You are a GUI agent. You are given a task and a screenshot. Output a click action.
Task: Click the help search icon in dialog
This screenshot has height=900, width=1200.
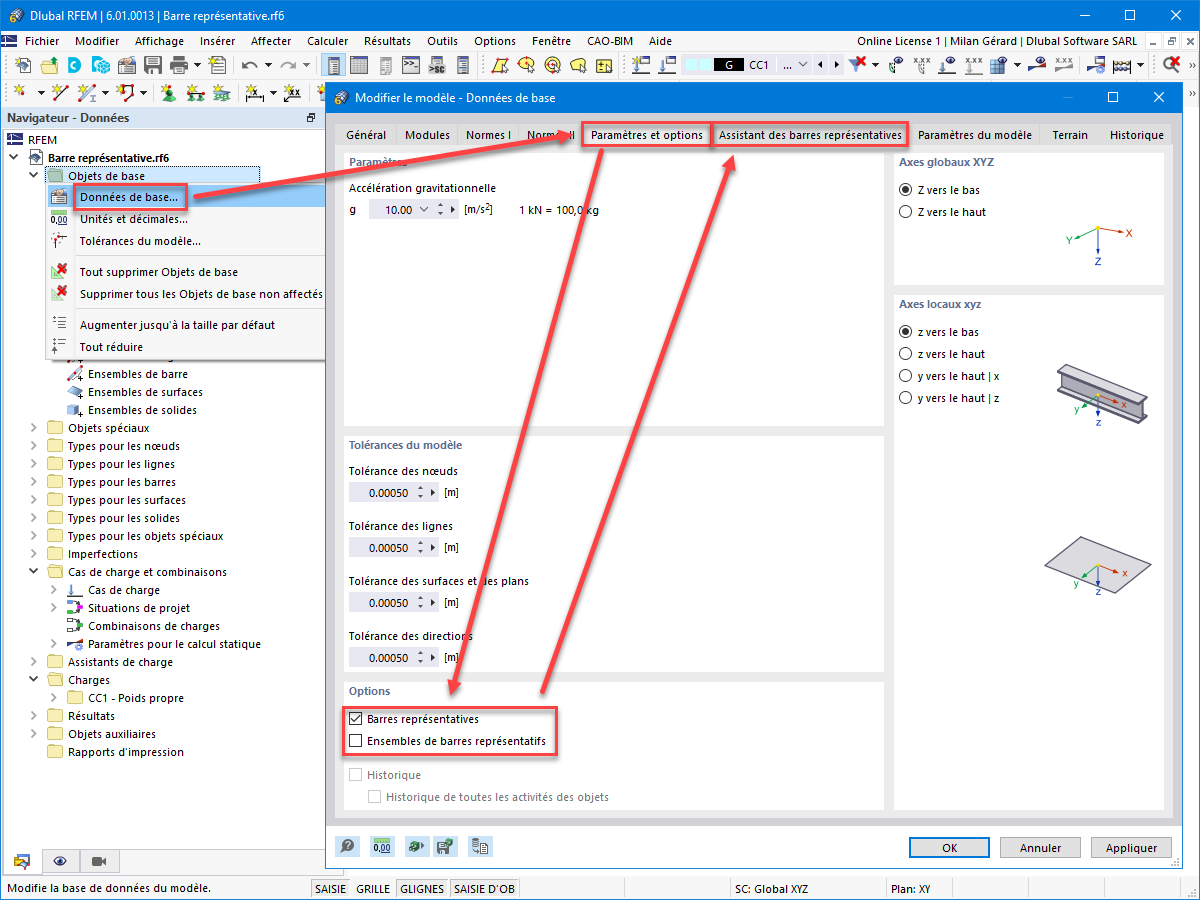347,846
